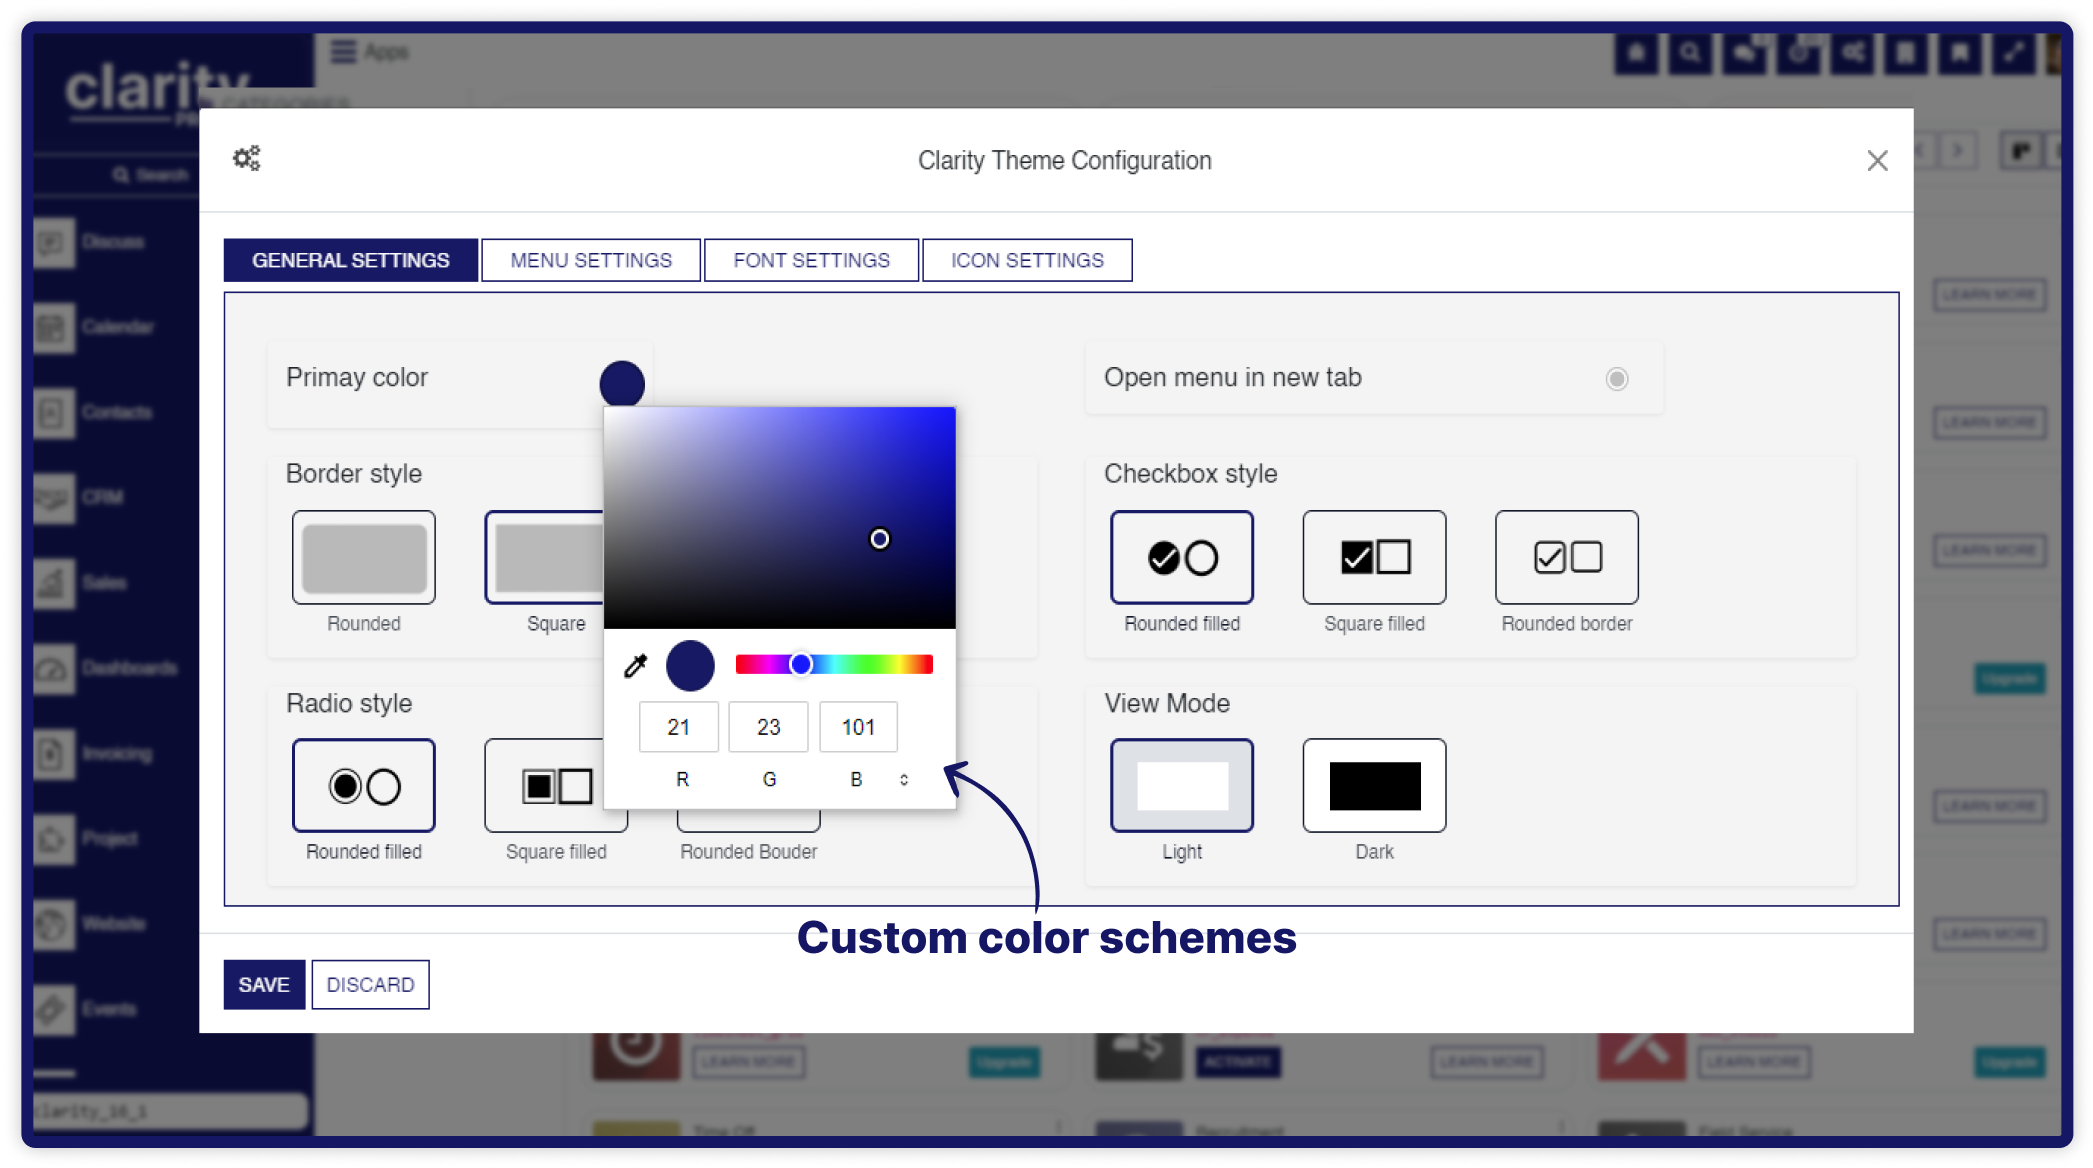Screen dimensions: 2093x1168
Task: Open the Font Settings tab
Action: (x=811, y=260)
